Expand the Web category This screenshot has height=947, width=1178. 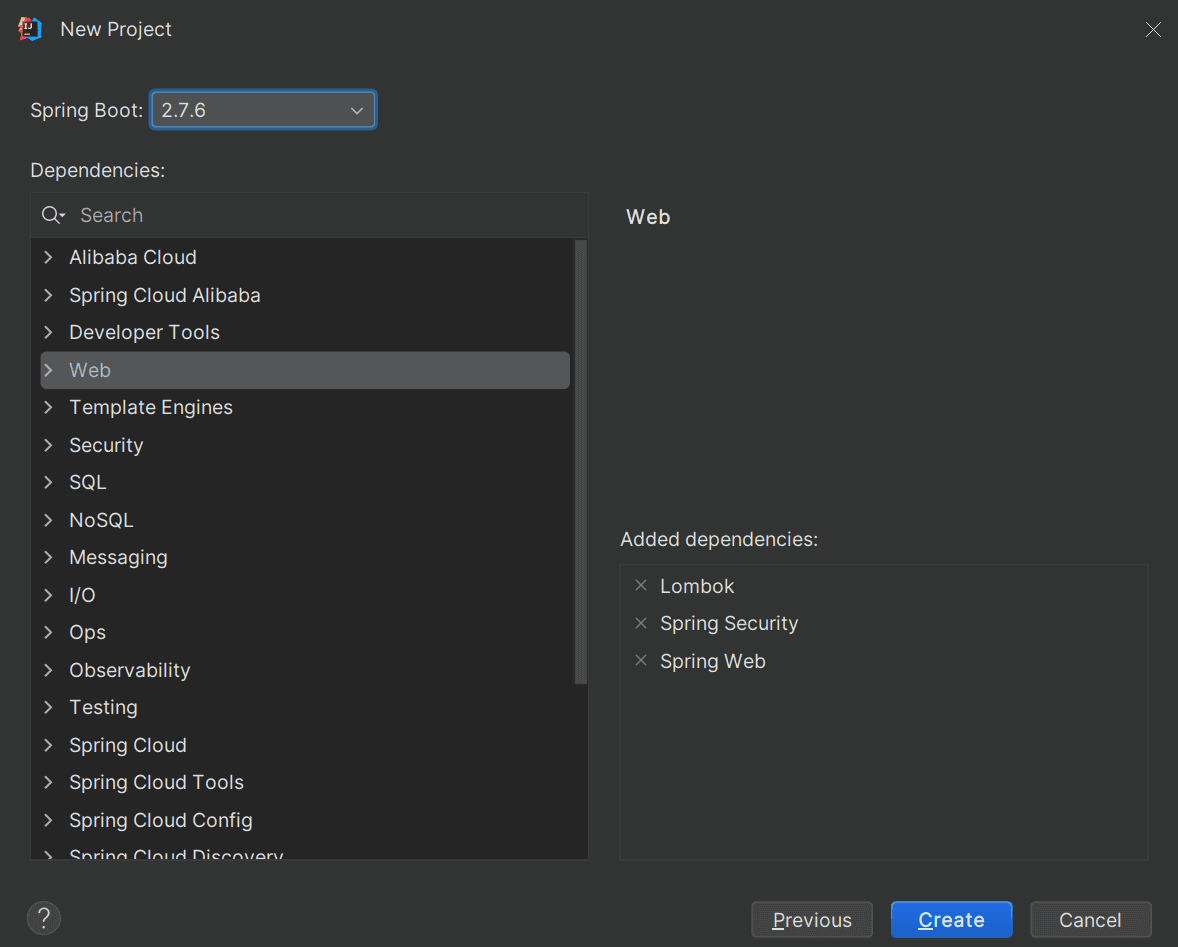49,370
